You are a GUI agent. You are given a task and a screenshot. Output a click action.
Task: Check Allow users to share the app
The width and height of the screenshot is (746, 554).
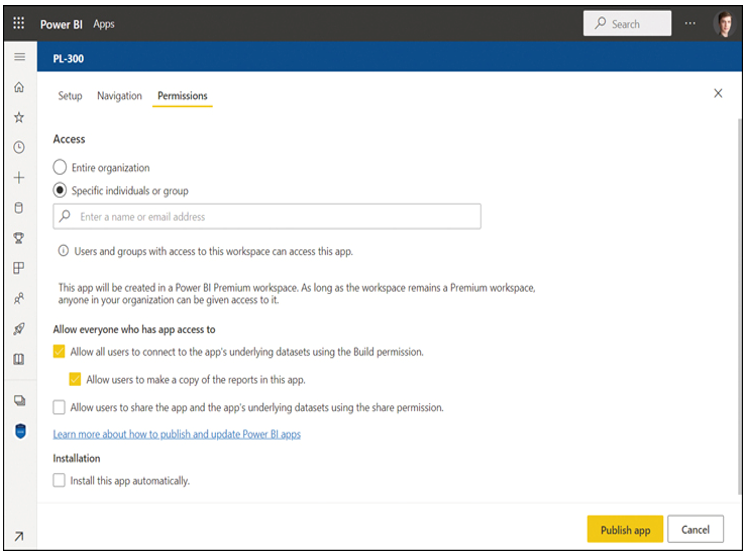point(59,407)
